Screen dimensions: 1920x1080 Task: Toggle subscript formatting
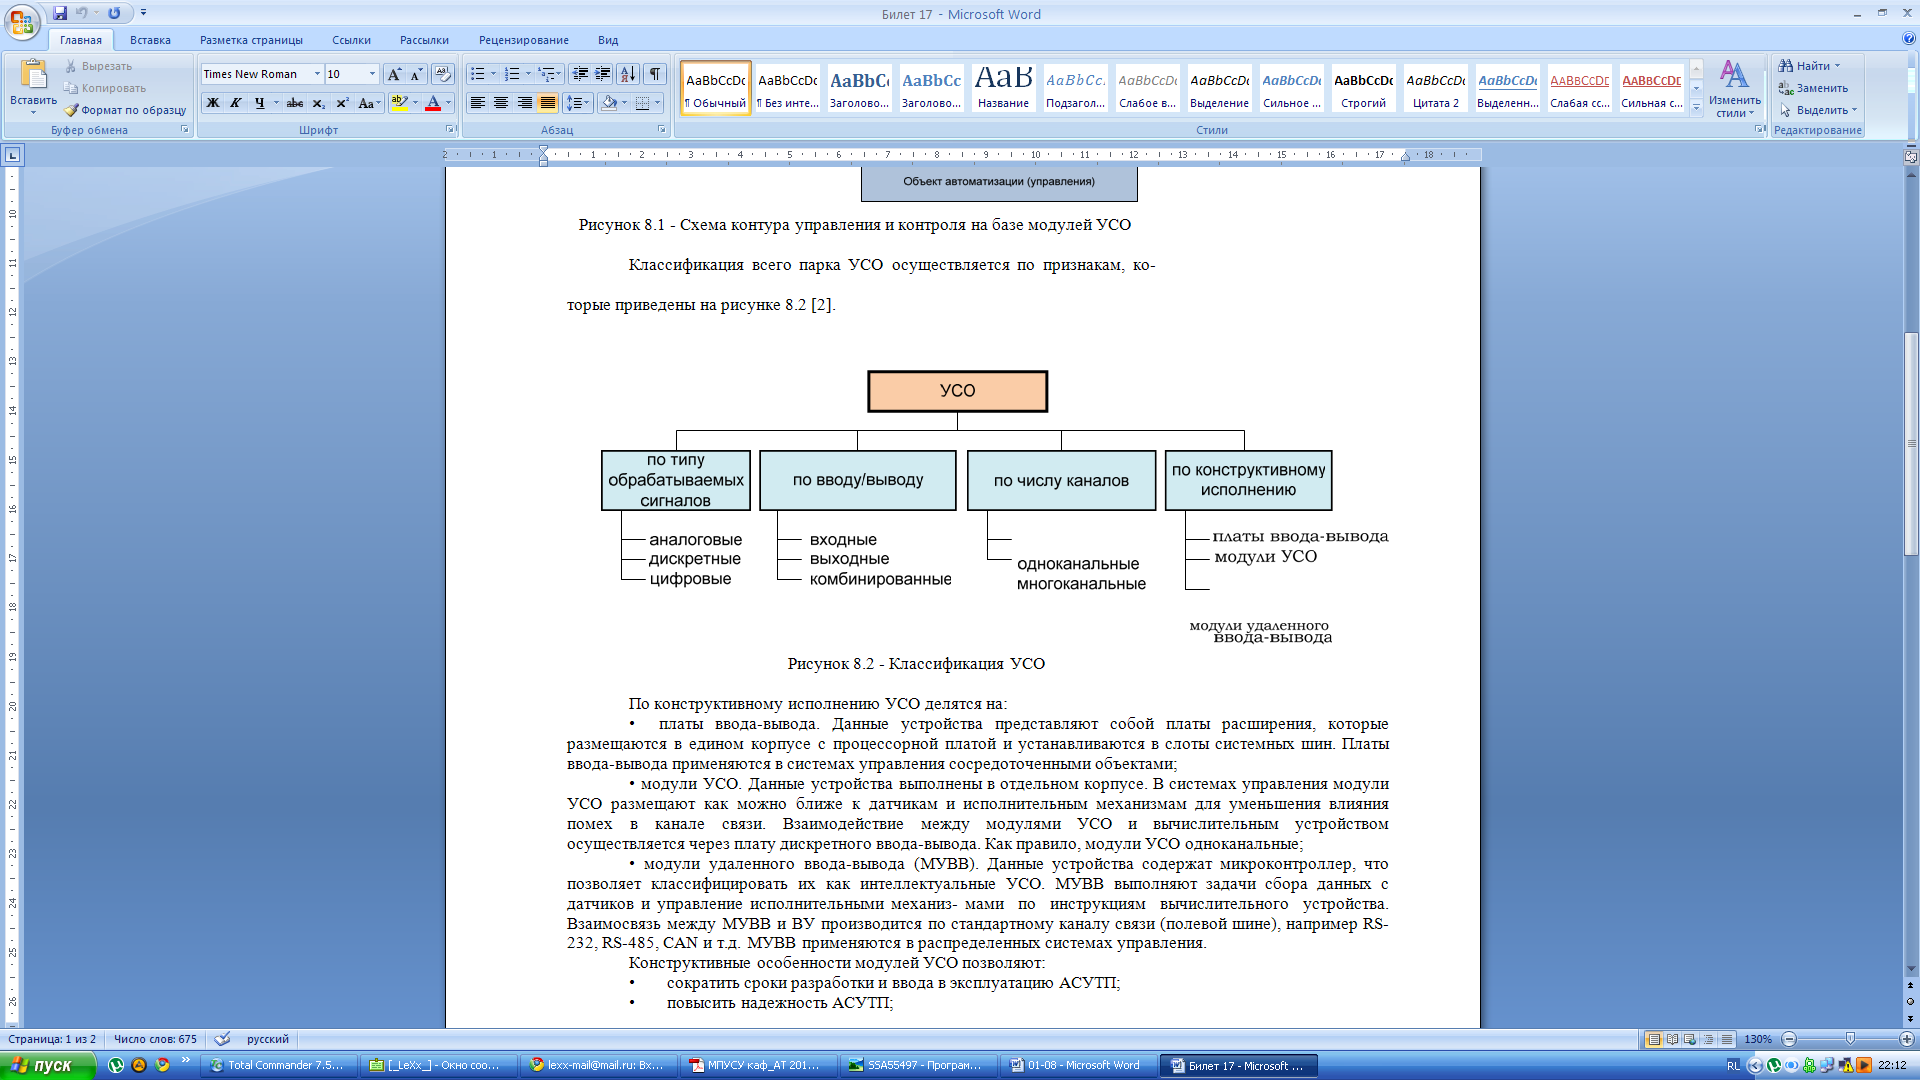(x=318, y=103)
